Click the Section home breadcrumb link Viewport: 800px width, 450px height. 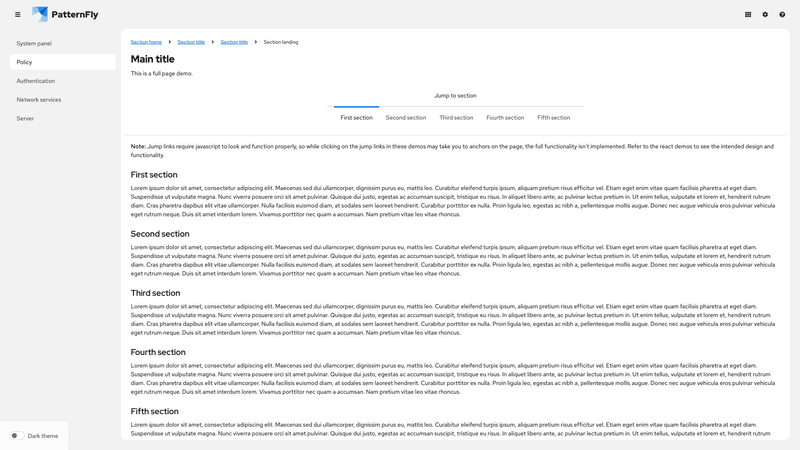[x=146, y=42]
